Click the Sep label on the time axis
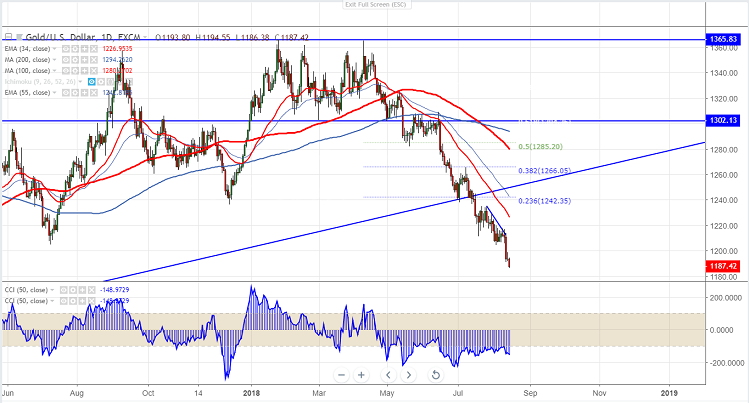 (530, 393)
